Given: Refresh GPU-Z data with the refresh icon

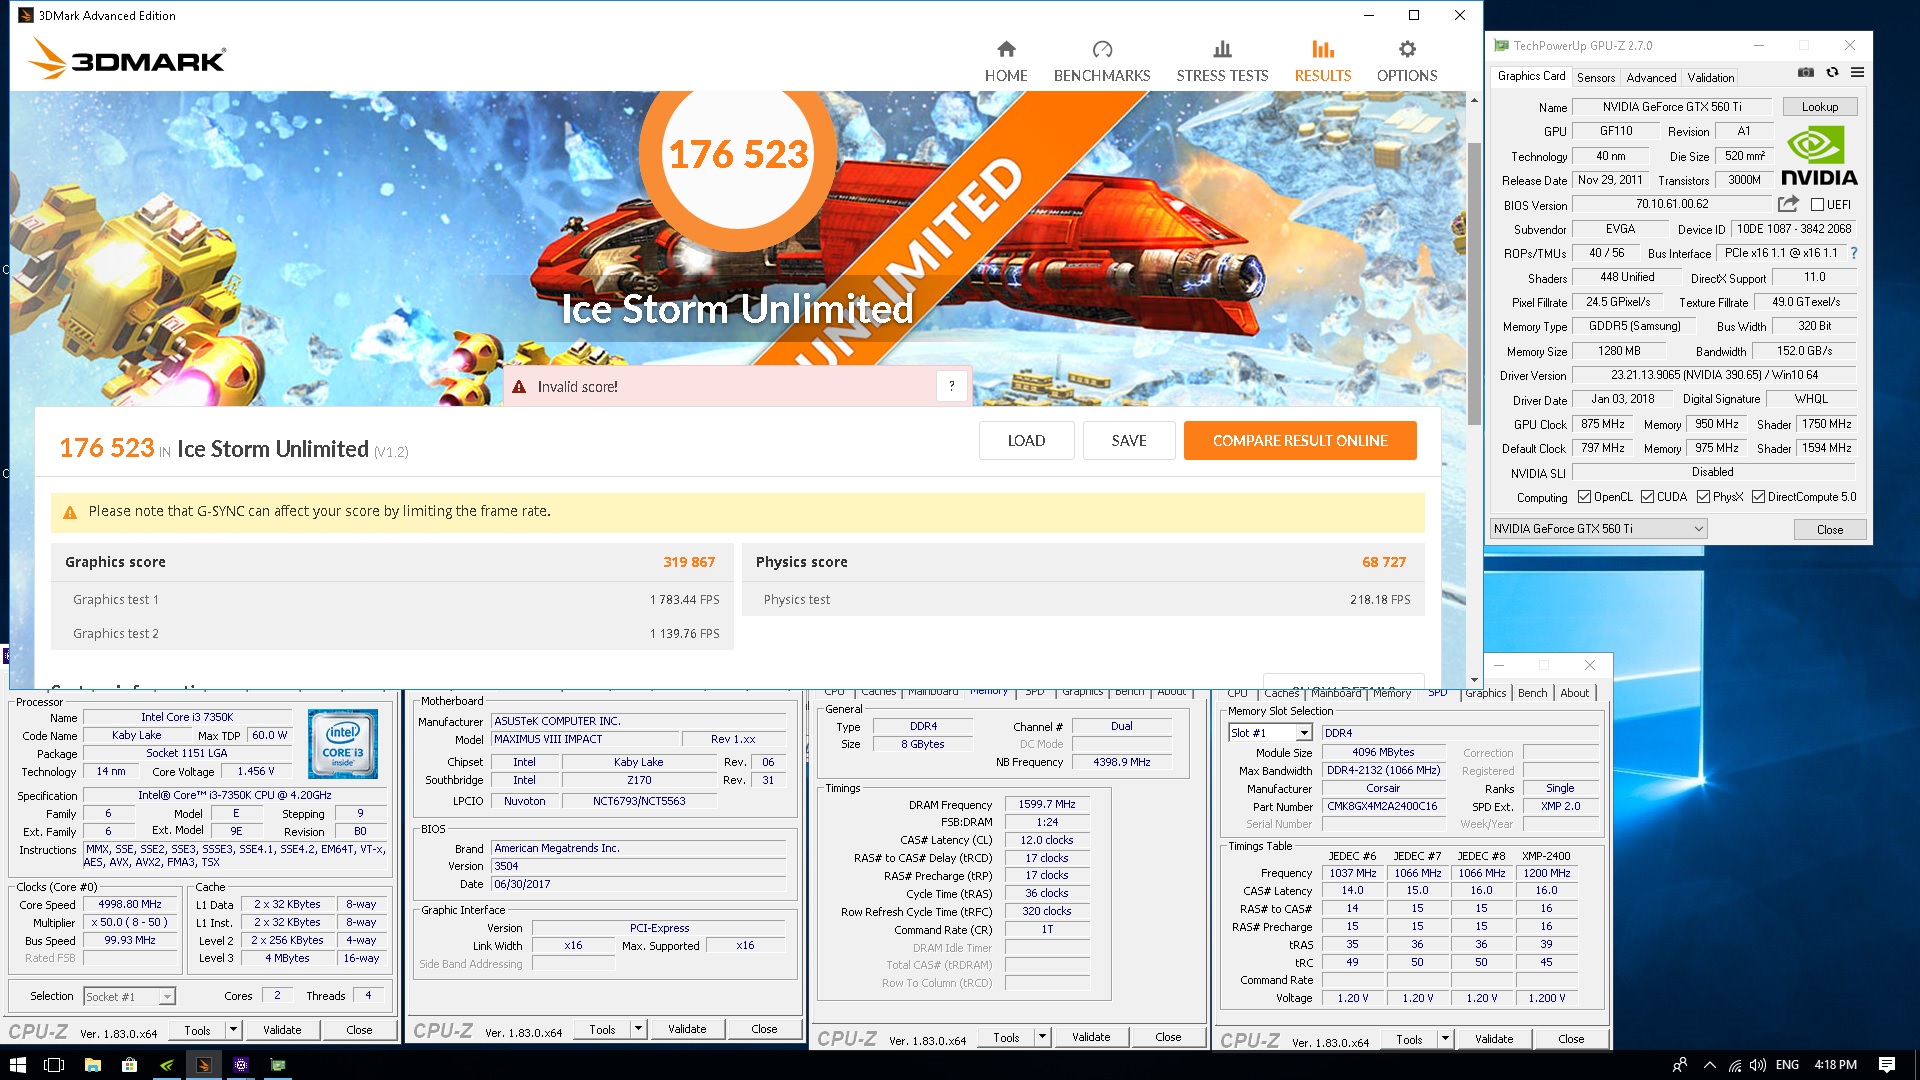Looking at the screenshot, I should point(1832,72).
